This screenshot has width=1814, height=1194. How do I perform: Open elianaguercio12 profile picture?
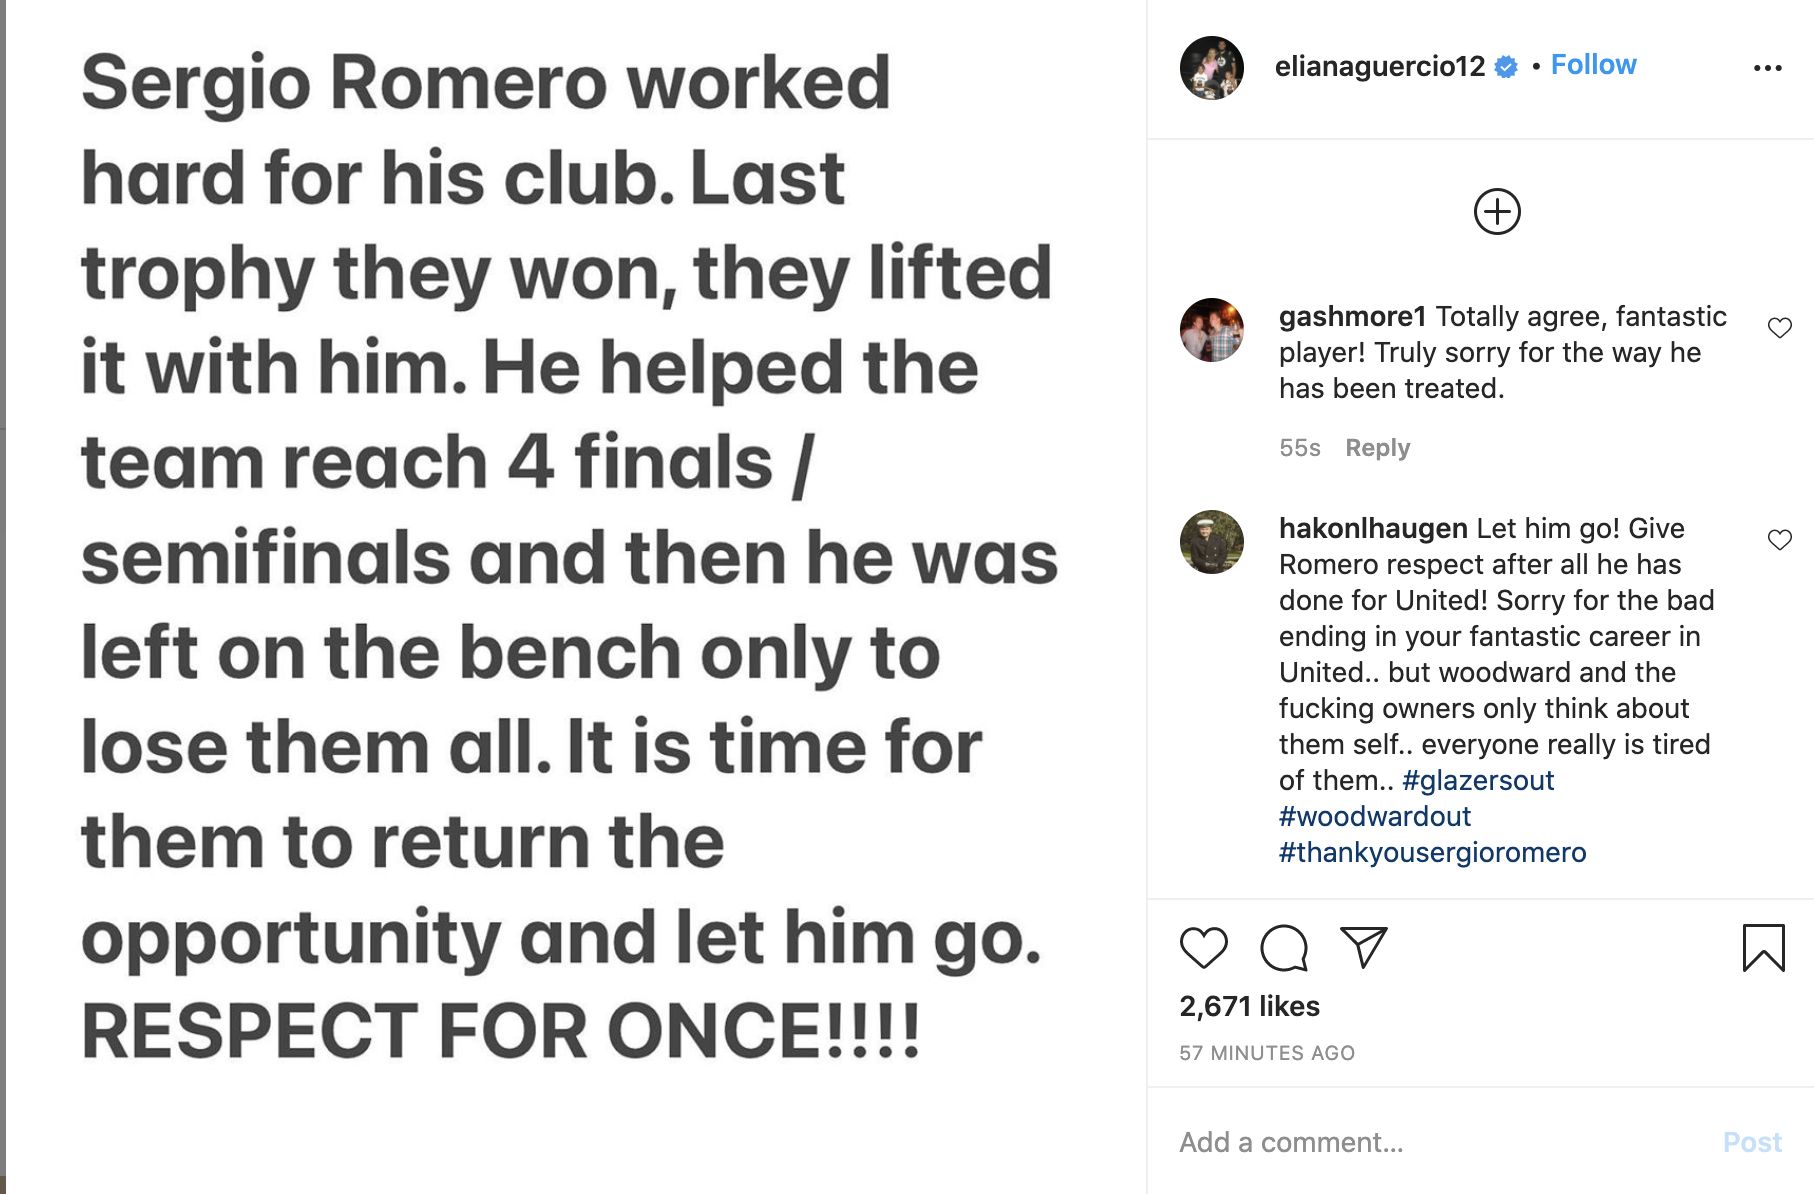pos(1212,68)
